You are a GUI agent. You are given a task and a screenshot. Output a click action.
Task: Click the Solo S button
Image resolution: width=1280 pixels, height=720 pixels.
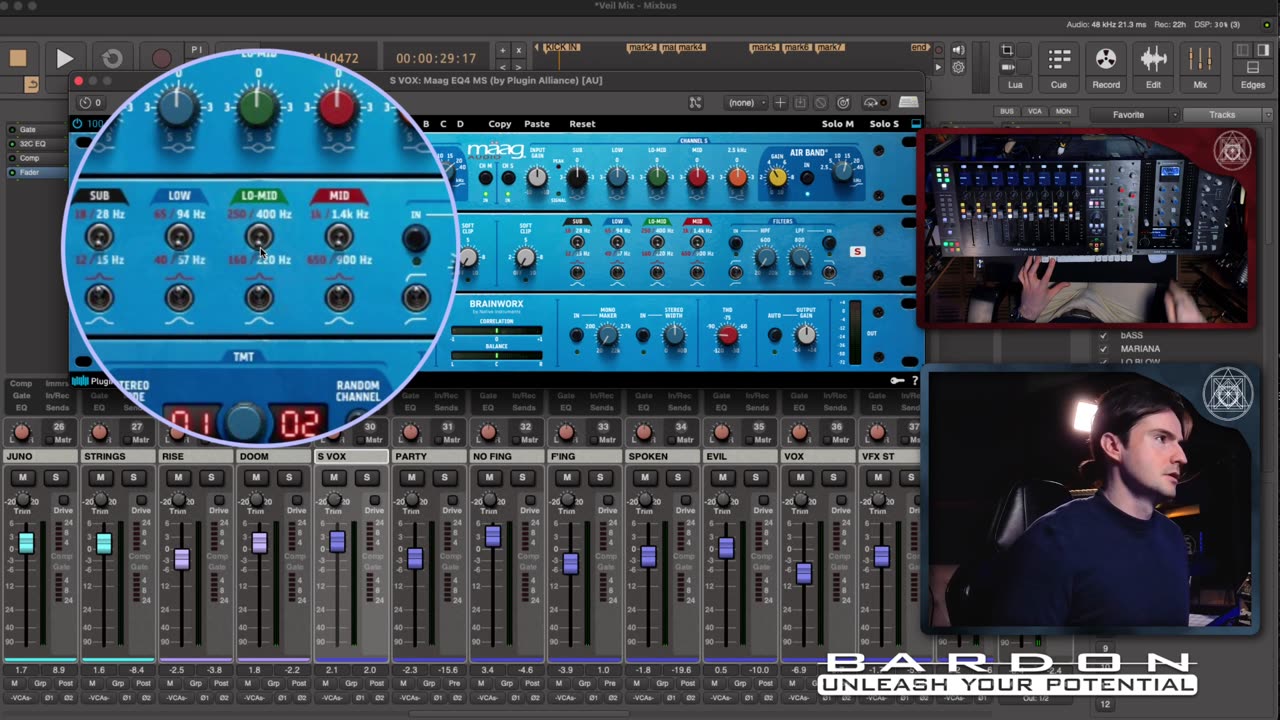[x=884, y=124]
